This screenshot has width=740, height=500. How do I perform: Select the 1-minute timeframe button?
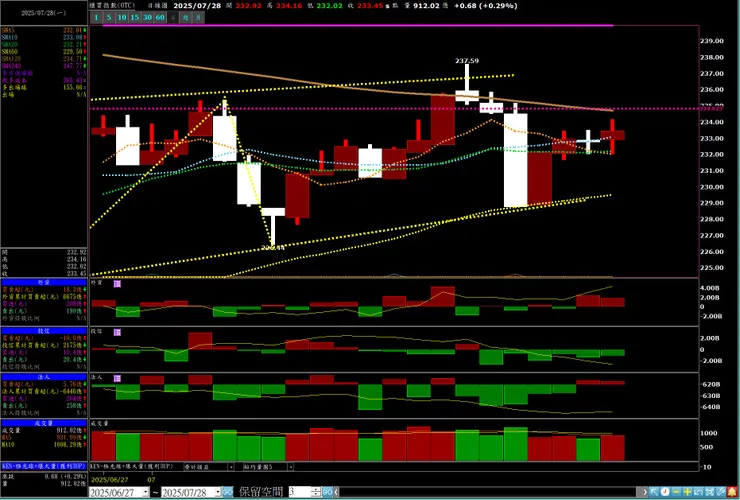96,17
